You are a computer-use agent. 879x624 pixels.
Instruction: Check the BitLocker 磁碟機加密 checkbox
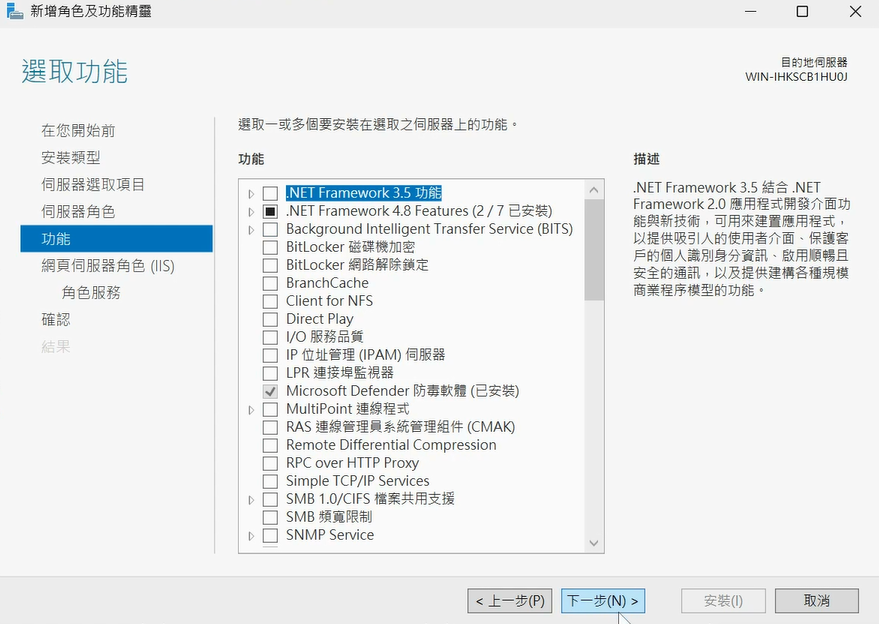click(x=270, y=247)
